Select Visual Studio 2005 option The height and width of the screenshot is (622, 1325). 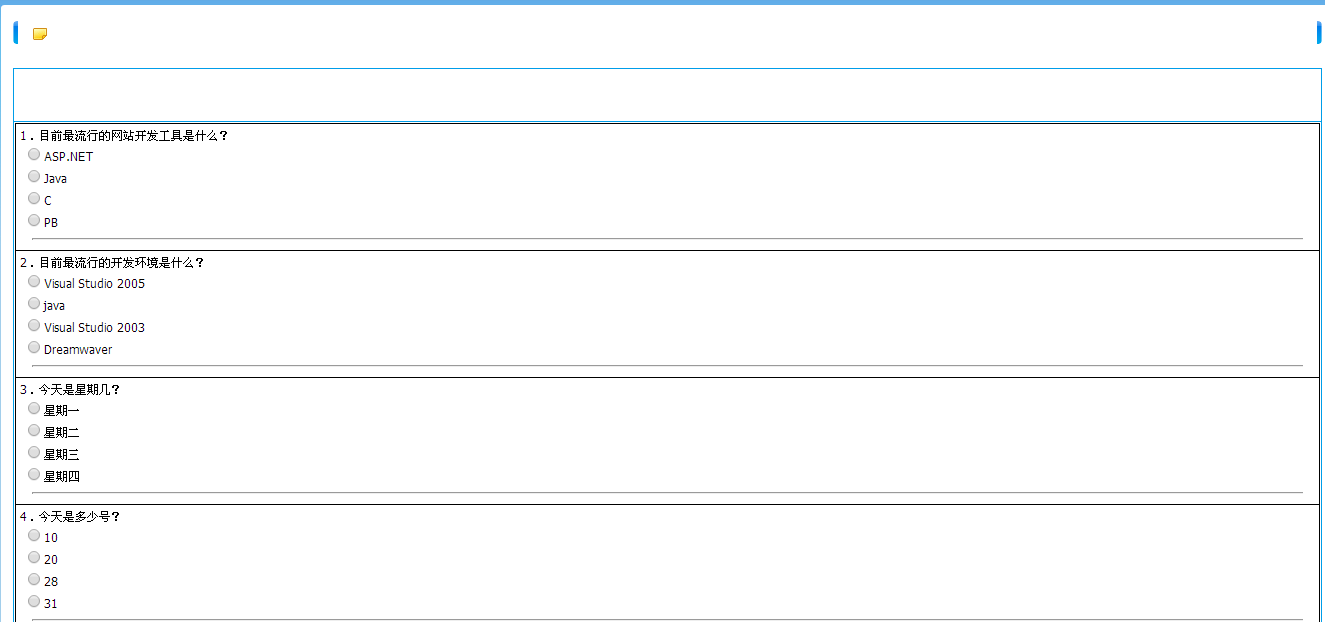coord(34,281)
